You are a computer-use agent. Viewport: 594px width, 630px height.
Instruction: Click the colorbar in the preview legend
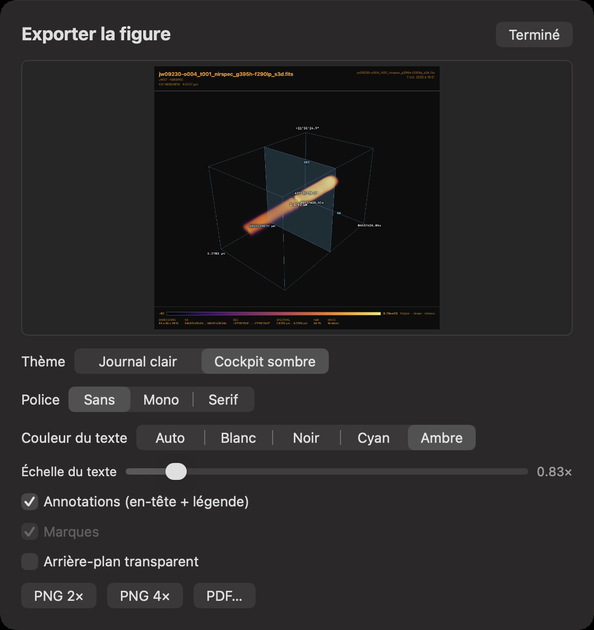pyautogui.click(x=274, y=313)
